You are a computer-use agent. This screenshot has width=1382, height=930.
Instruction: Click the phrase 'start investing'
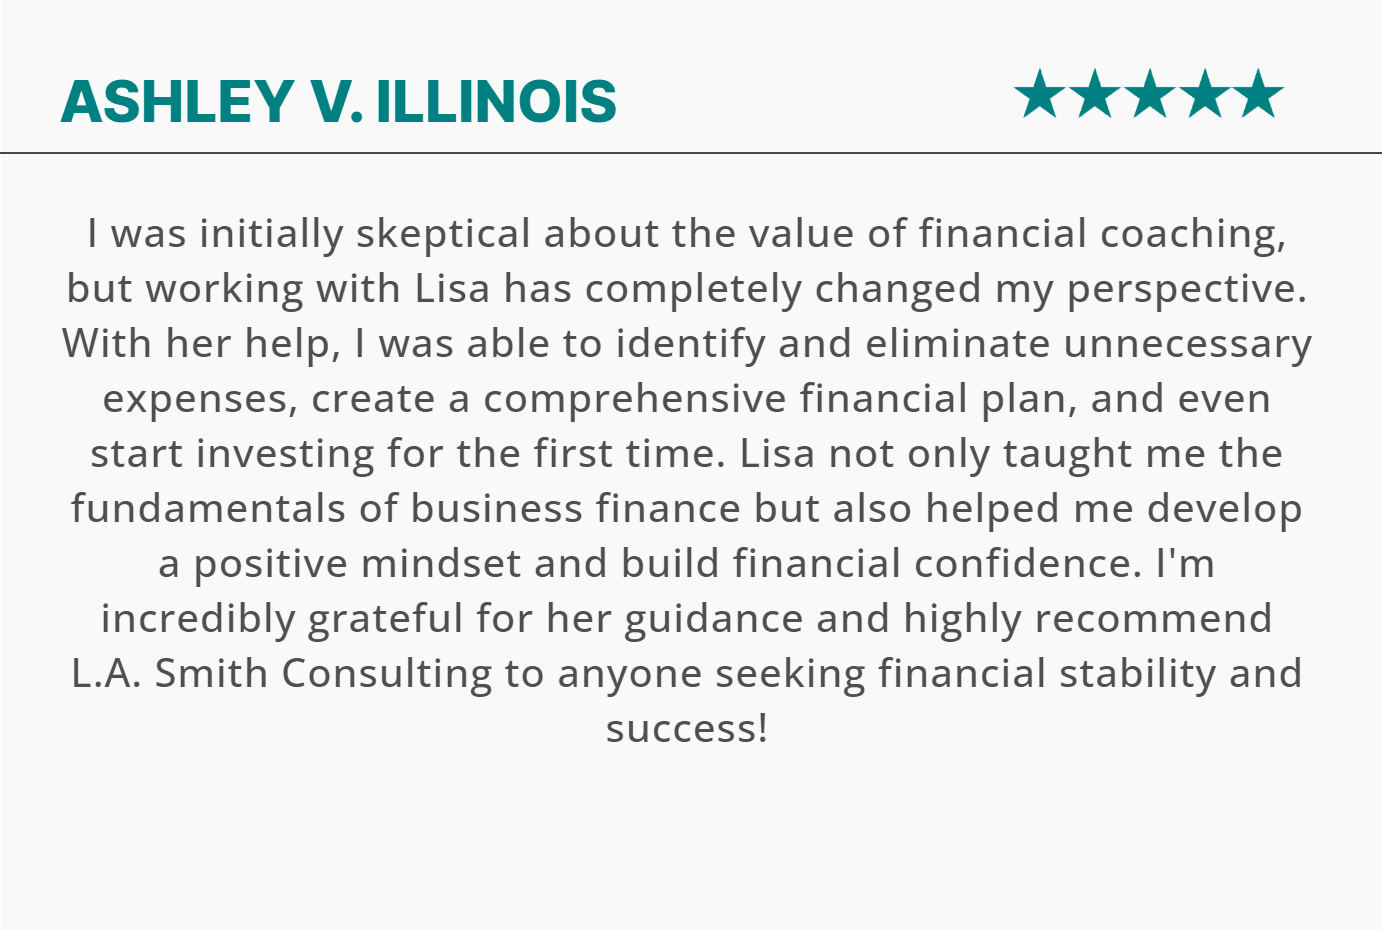pyautogui.click(x=232, y=454)
